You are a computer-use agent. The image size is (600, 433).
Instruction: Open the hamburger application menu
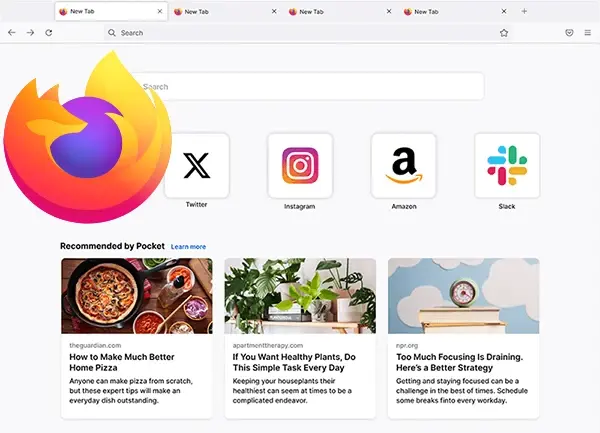(x=588, y=33)
